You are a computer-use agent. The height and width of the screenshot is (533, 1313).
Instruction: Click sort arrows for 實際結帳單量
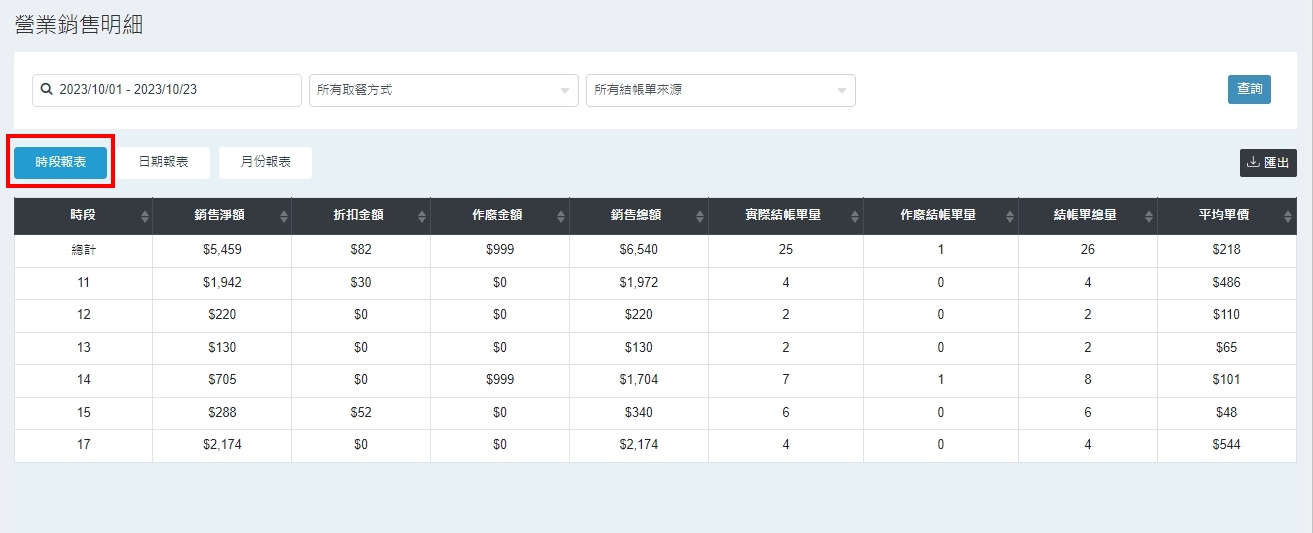point(854,216)
